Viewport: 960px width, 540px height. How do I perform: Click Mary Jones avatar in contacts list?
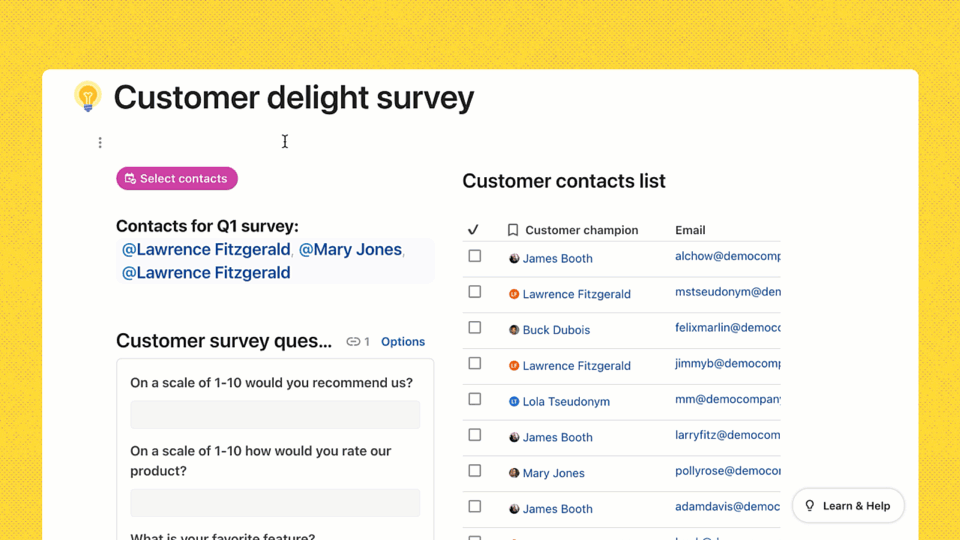click(x=514, y=473)
